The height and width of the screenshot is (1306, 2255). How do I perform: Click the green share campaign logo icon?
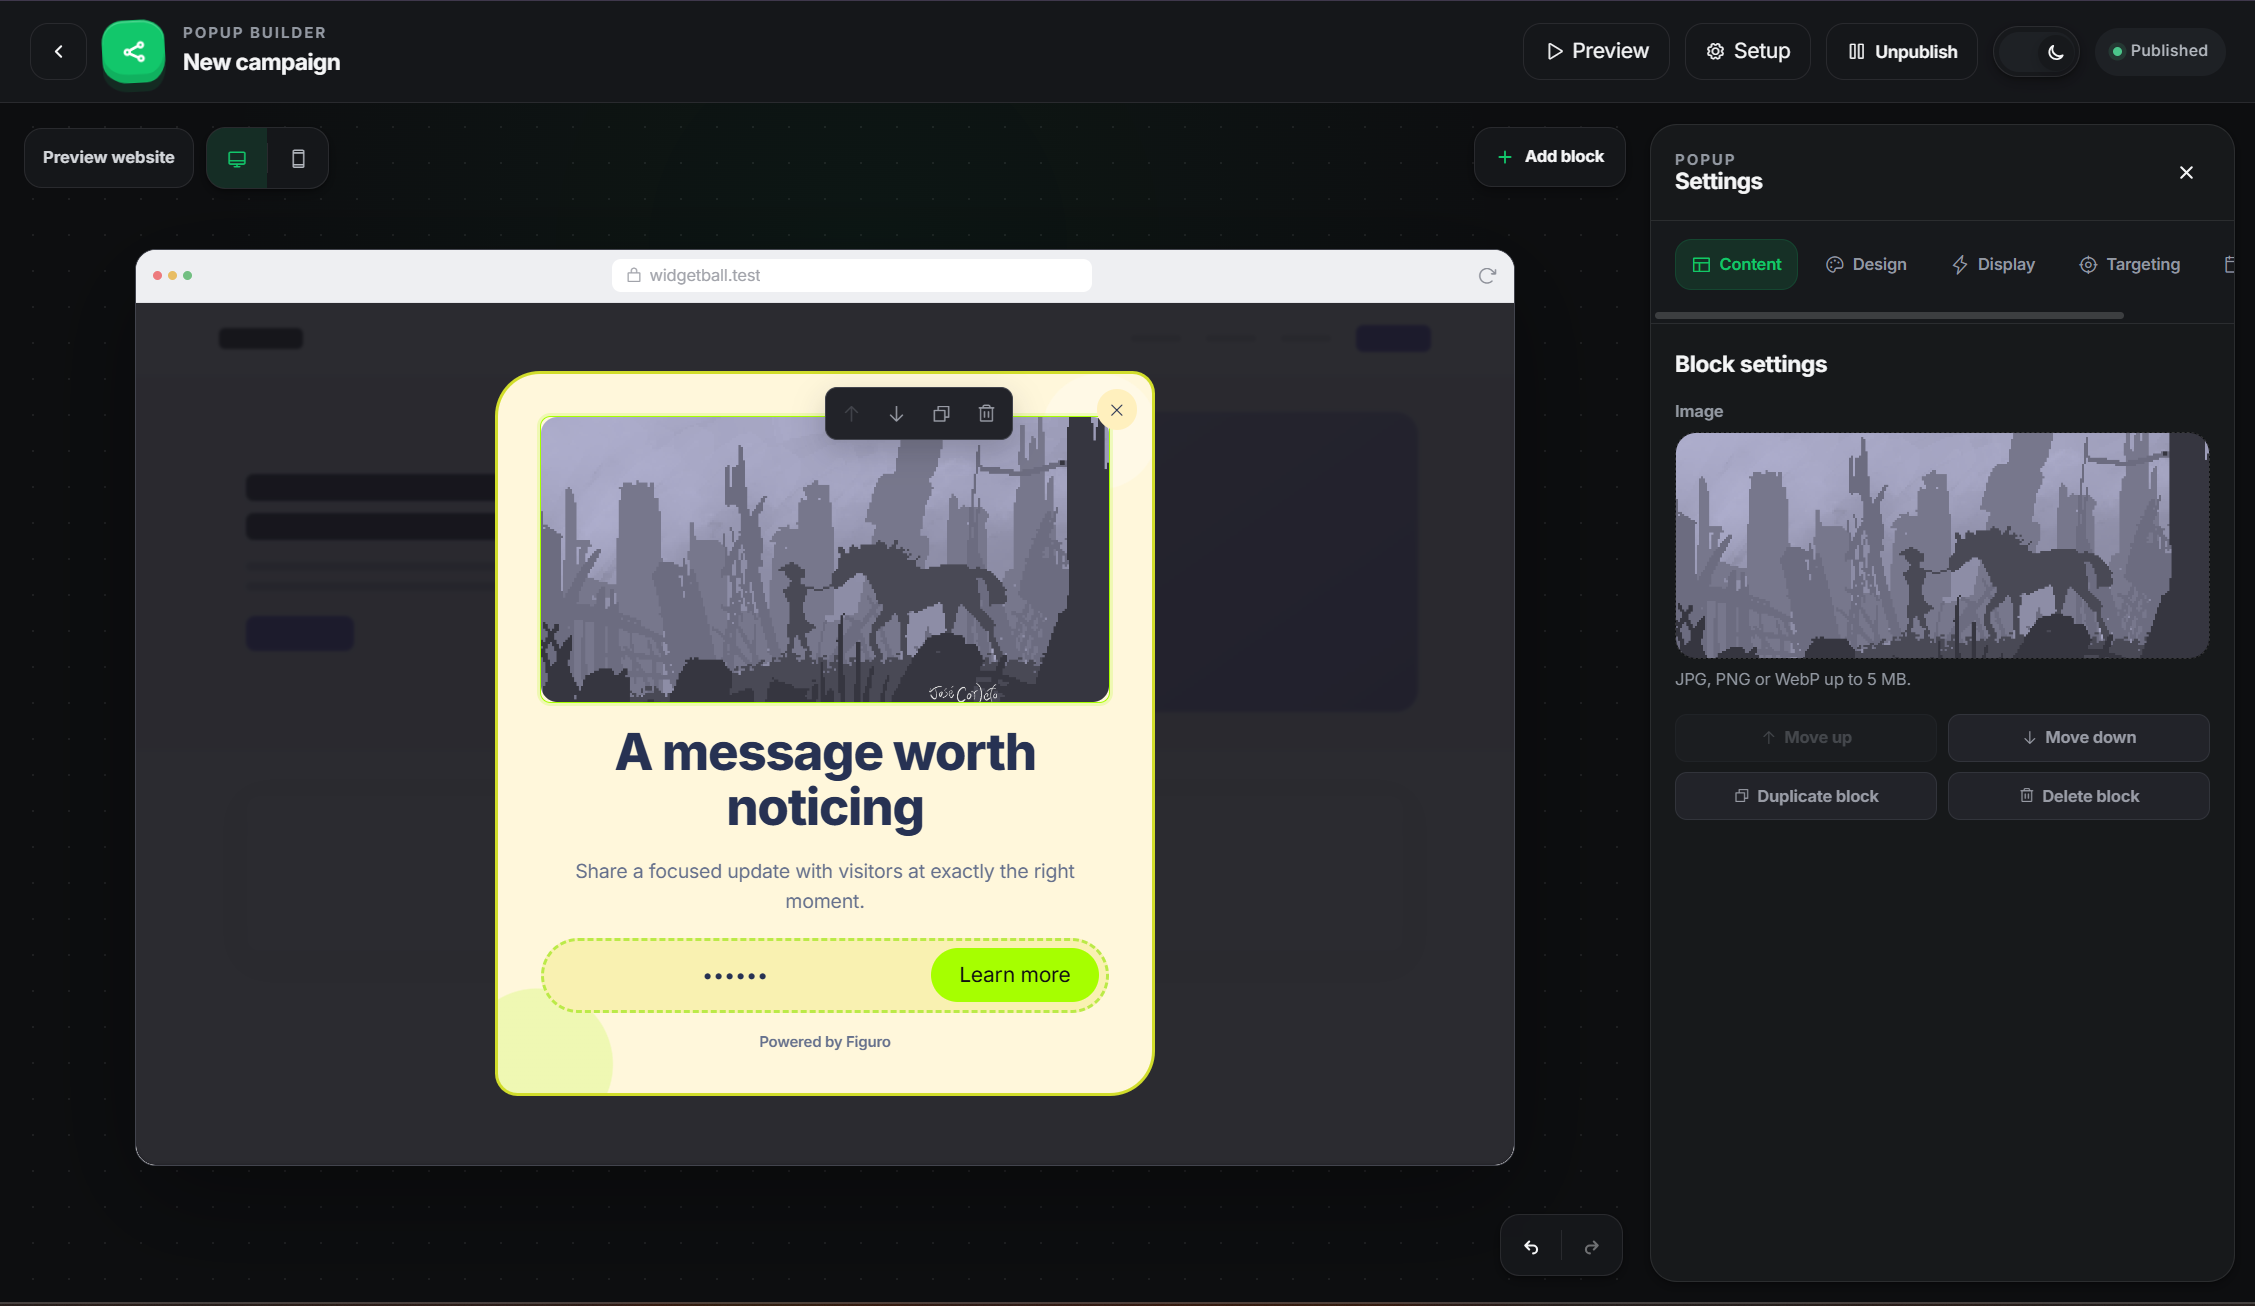click(134, 51)
